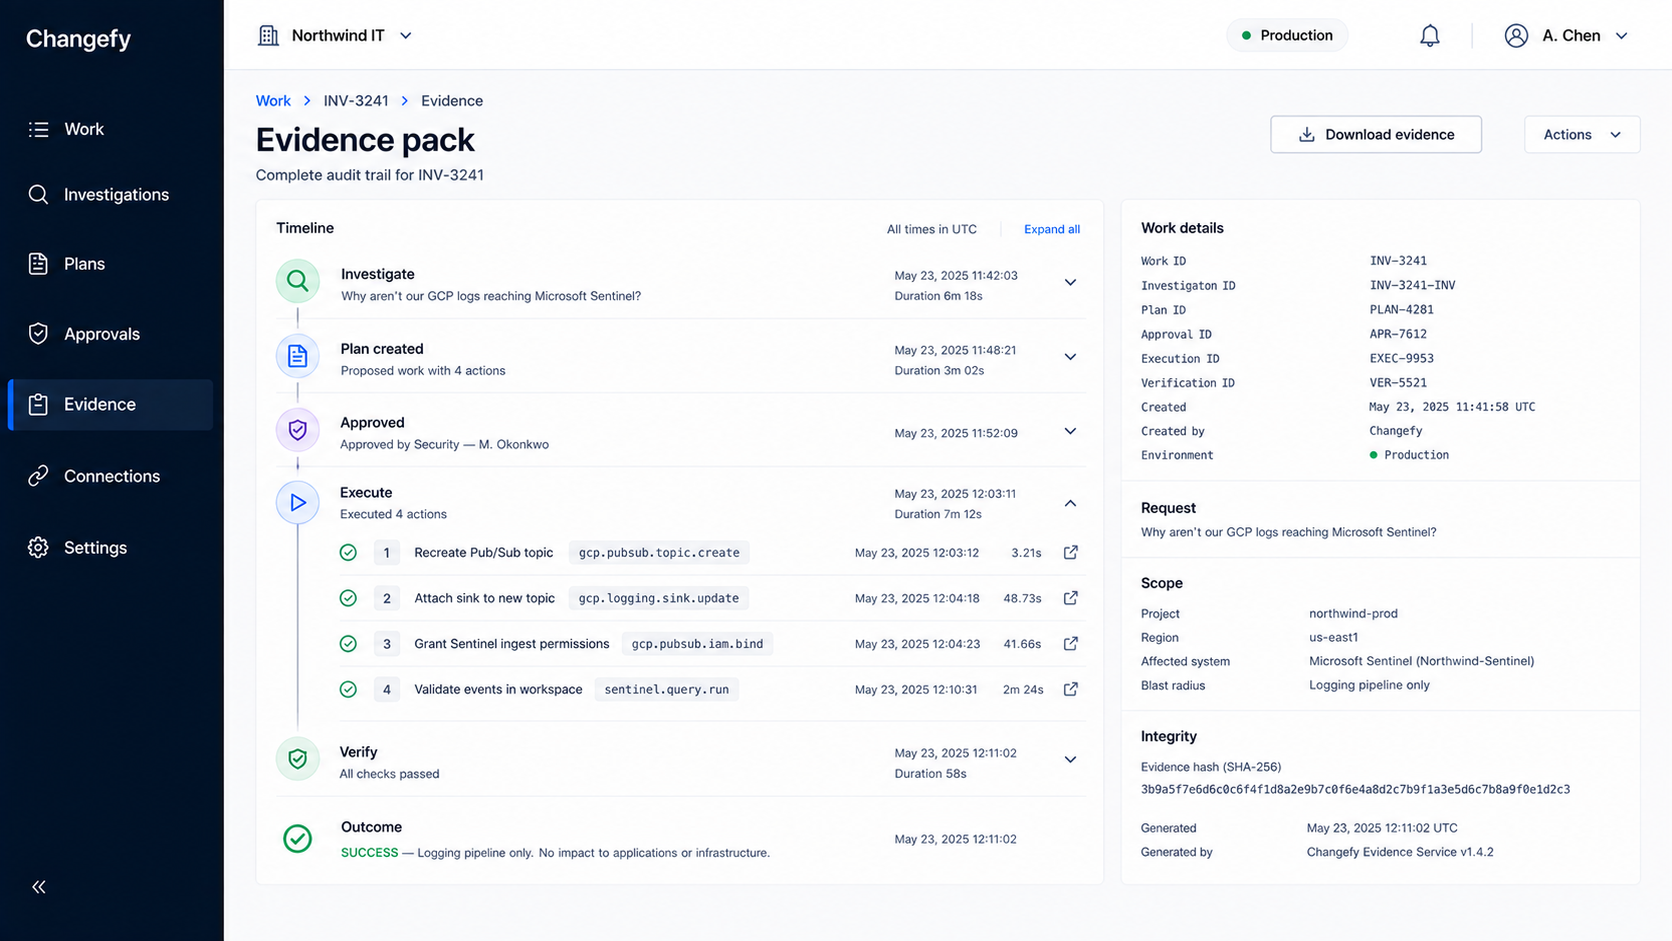
Task: Open the notifications bell
Action: (1430, 36)
